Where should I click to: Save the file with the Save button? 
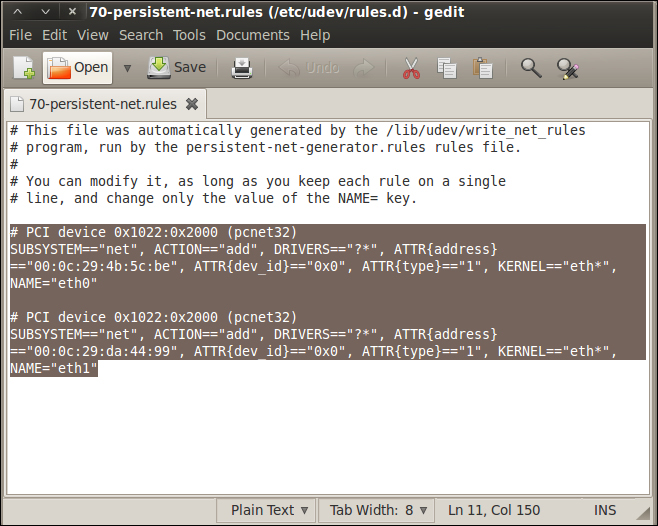177,68
